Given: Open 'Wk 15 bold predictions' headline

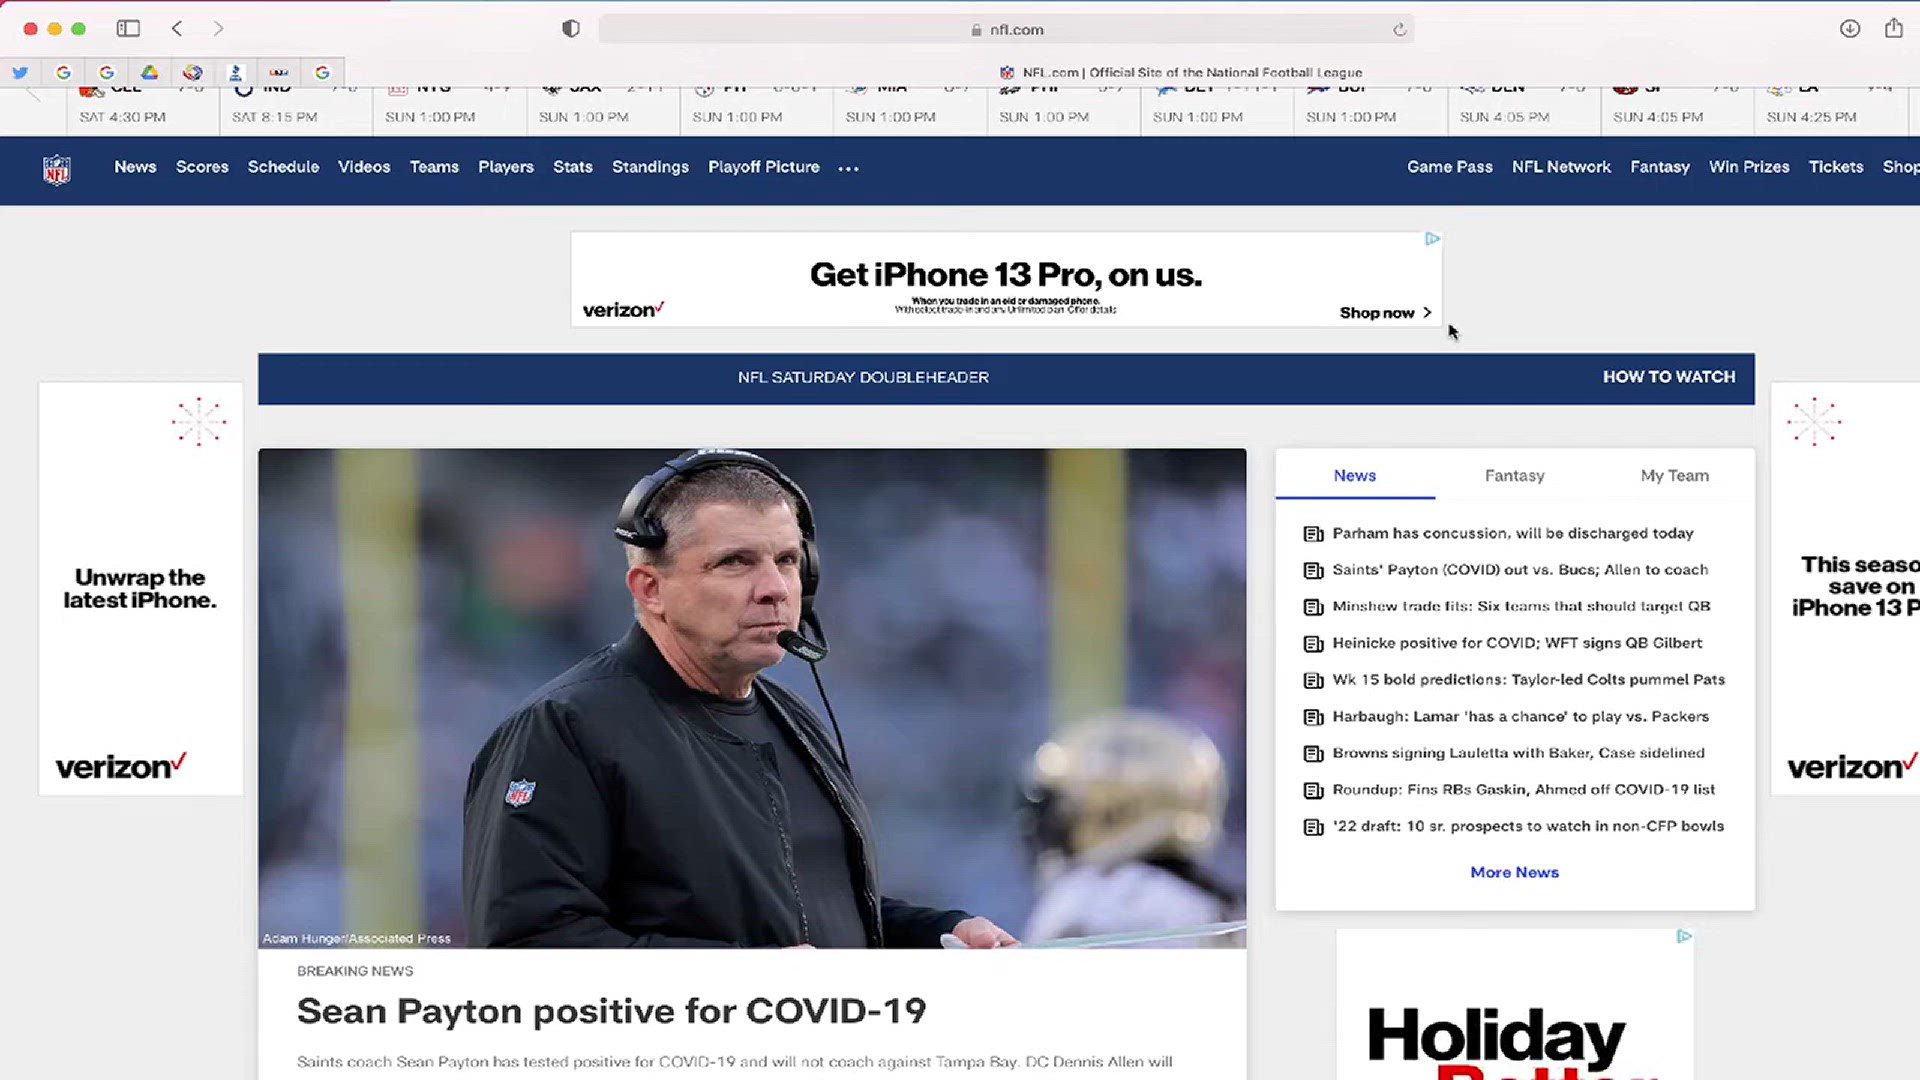Looking at the screenshot, I should [1528, 680].
